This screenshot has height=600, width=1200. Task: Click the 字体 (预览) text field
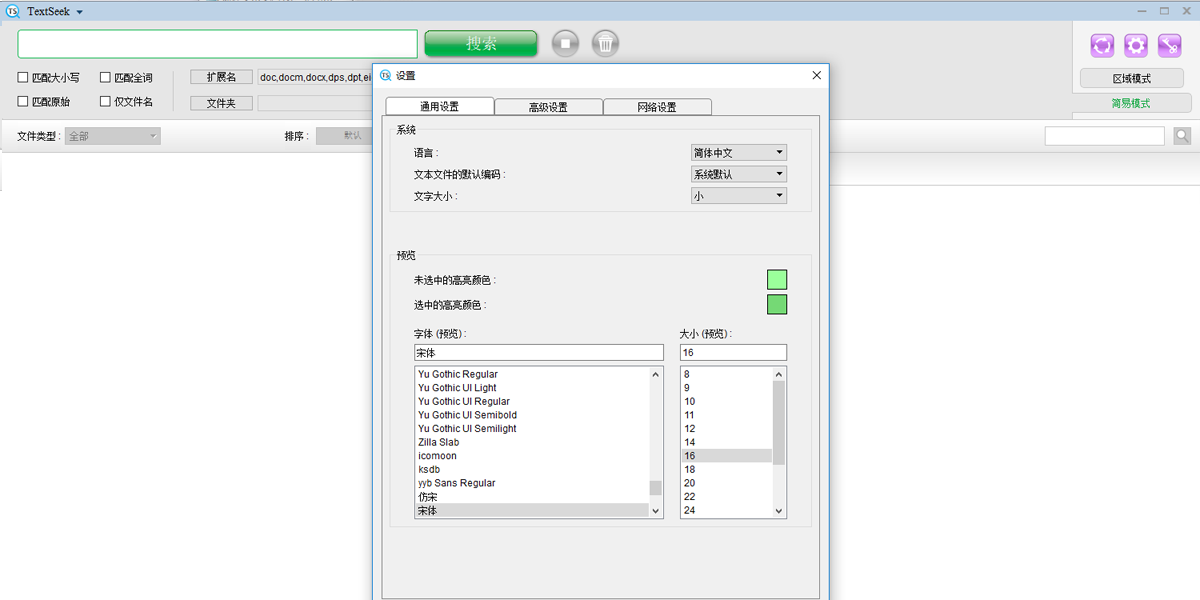(539, 353)
